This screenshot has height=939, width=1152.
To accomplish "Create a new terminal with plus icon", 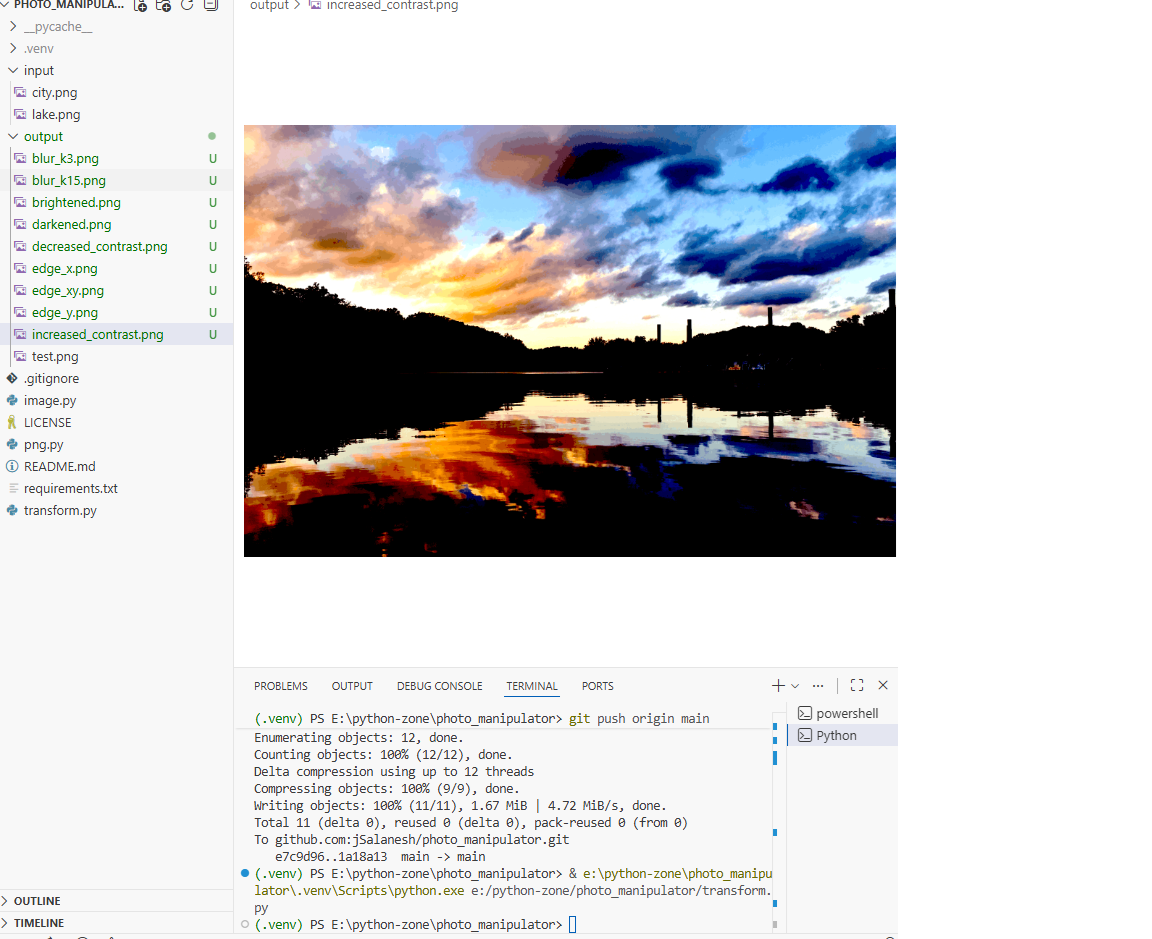I will 778,686.
